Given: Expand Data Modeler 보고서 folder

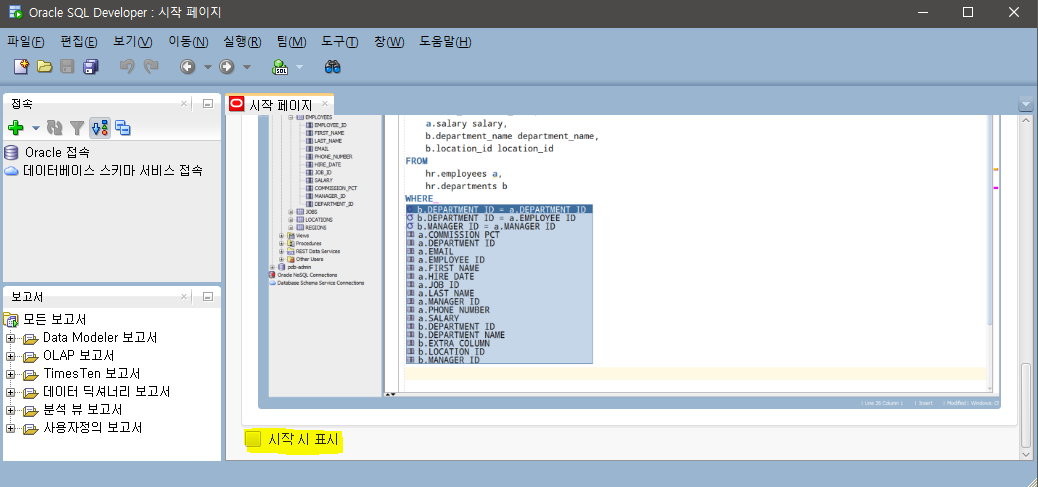Looking at the screenshot, I should pos(11,339).
